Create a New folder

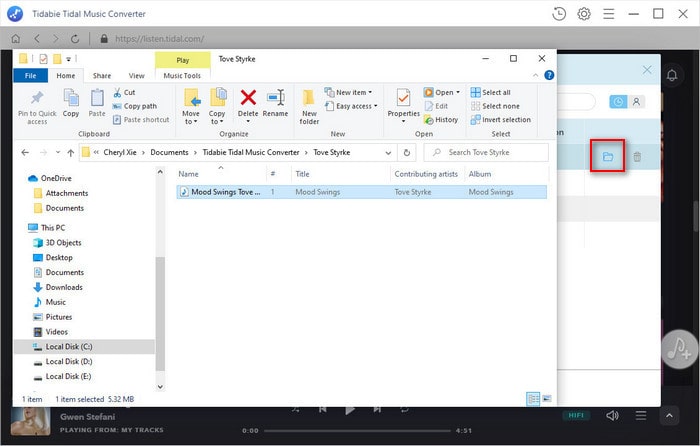309,107
